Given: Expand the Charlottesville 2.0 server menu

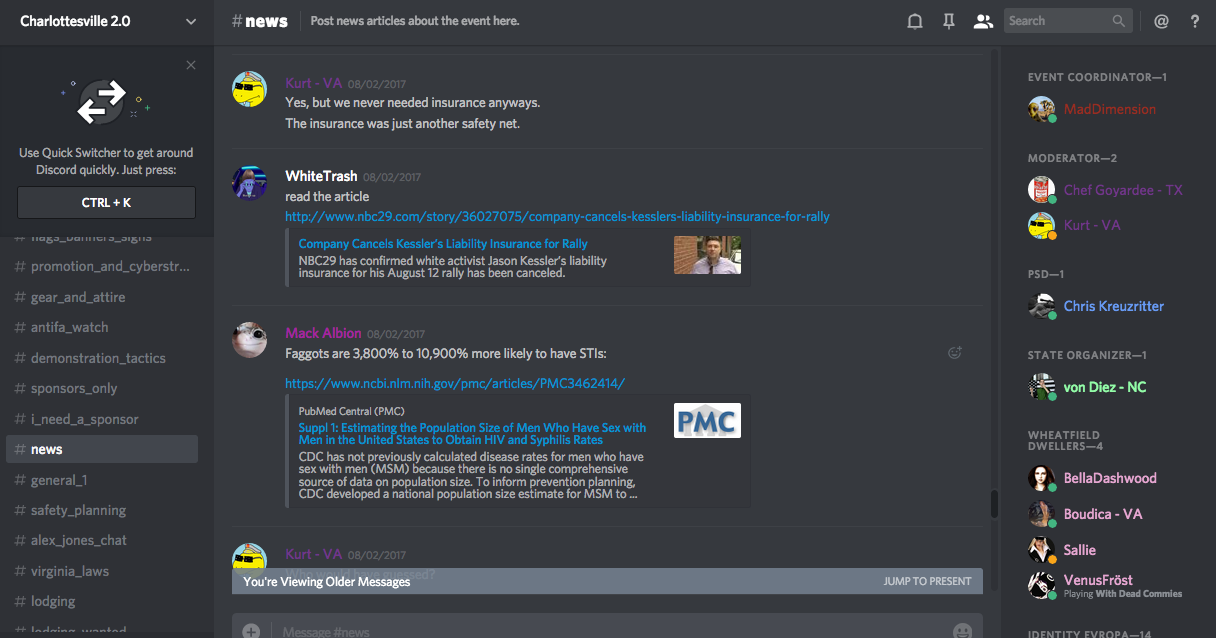Looking at the screenshot, I should pos(191,21).
